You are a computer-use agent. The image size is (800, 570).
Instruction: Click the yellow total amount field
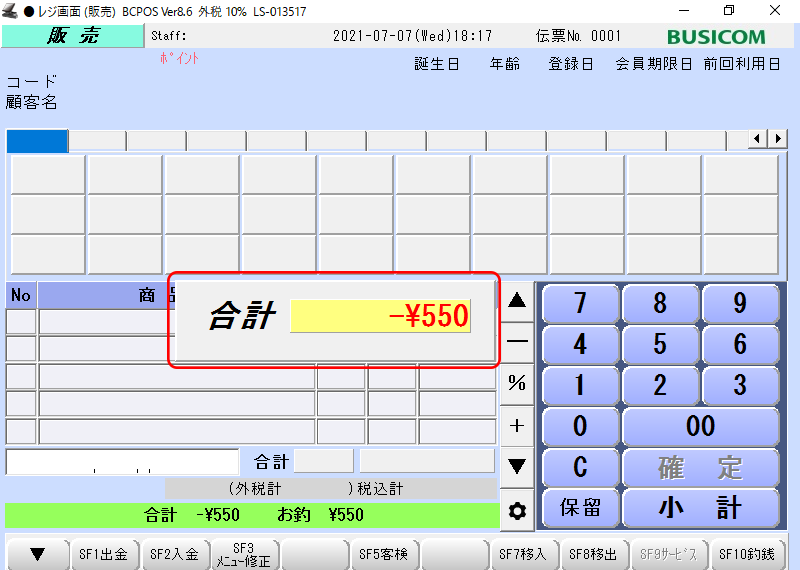pyautogui.click(x=382, y=316)
